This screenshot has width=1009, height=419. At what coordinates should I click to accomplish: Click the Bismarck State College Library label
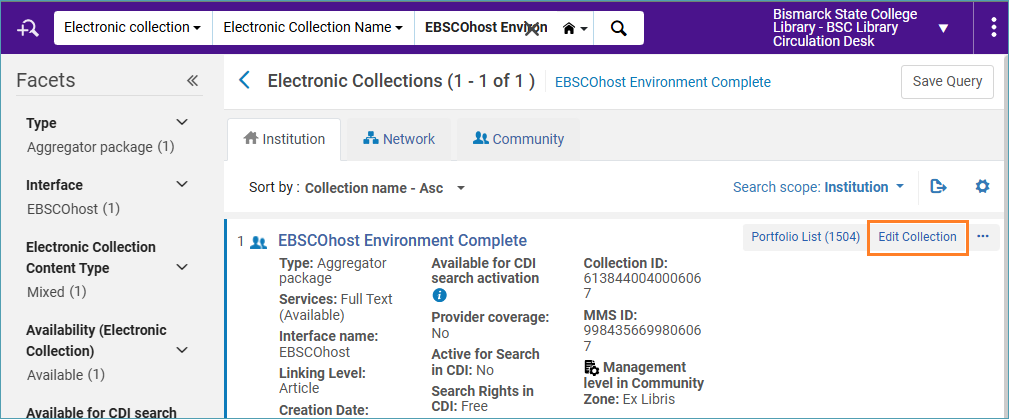[x=845, y=28]
